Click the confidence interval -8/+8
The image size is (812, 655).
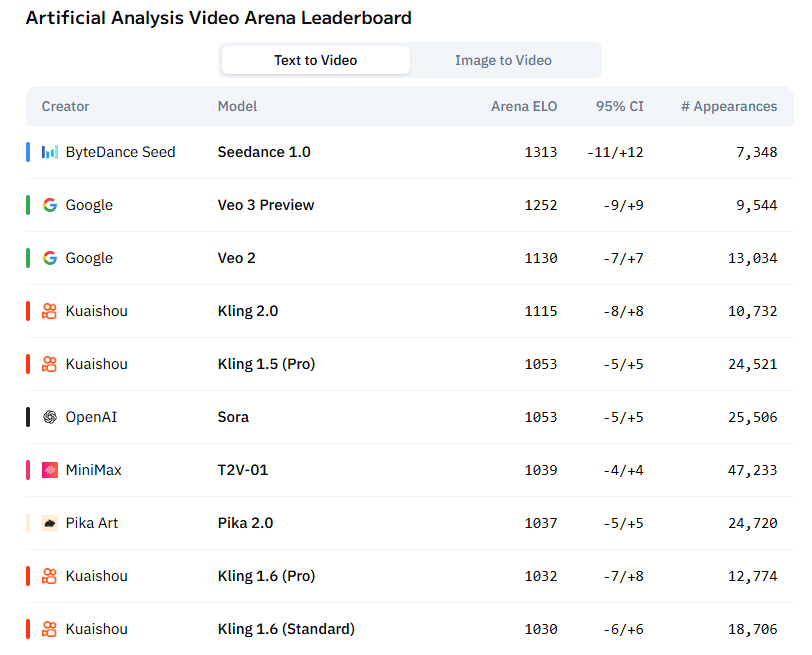(x=624, y=311)
